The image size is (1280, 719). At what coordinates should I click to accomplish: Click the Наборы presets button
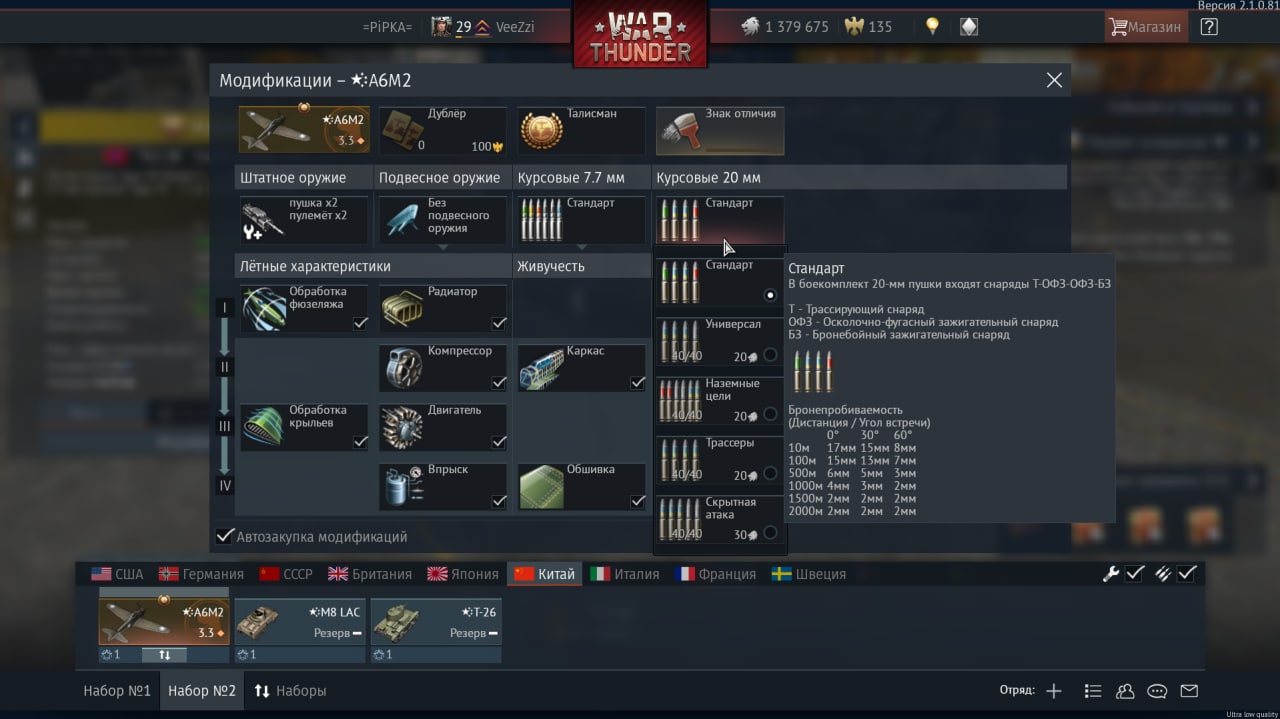point(290,690)
